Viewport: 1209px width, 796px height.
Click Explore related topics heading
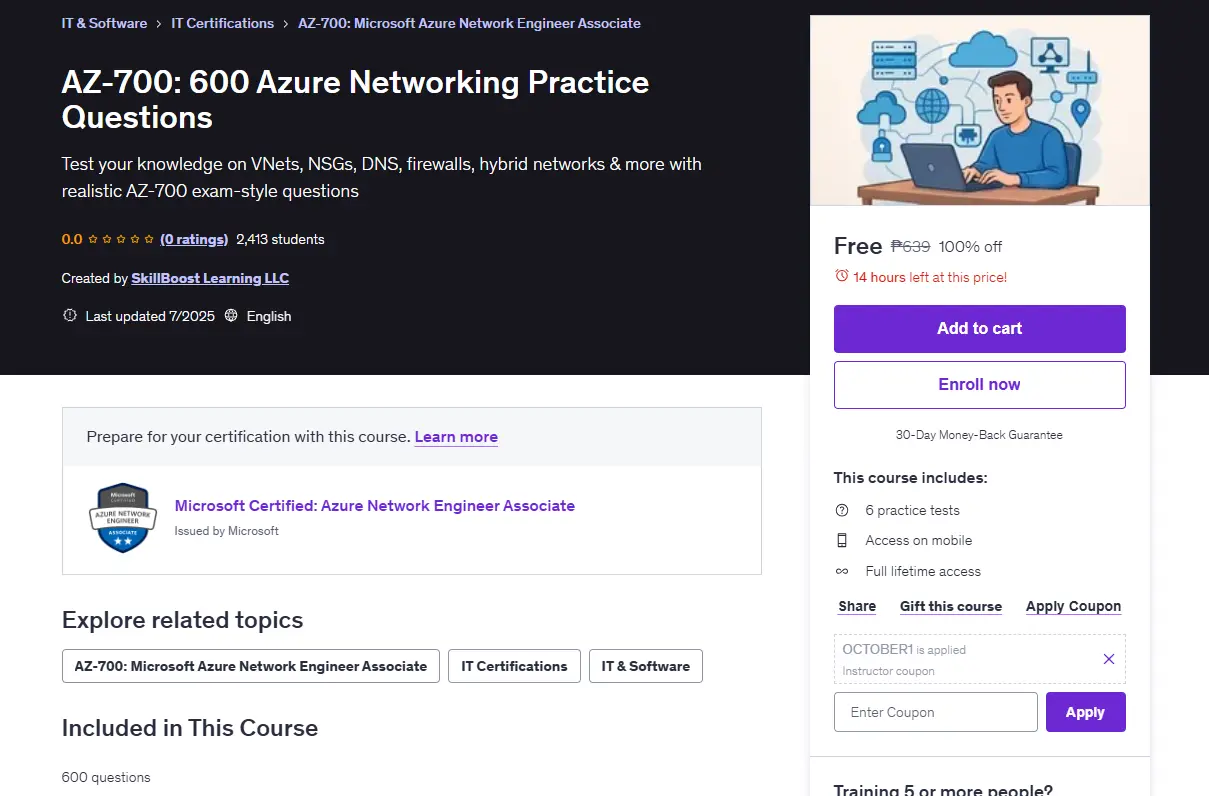183,620
